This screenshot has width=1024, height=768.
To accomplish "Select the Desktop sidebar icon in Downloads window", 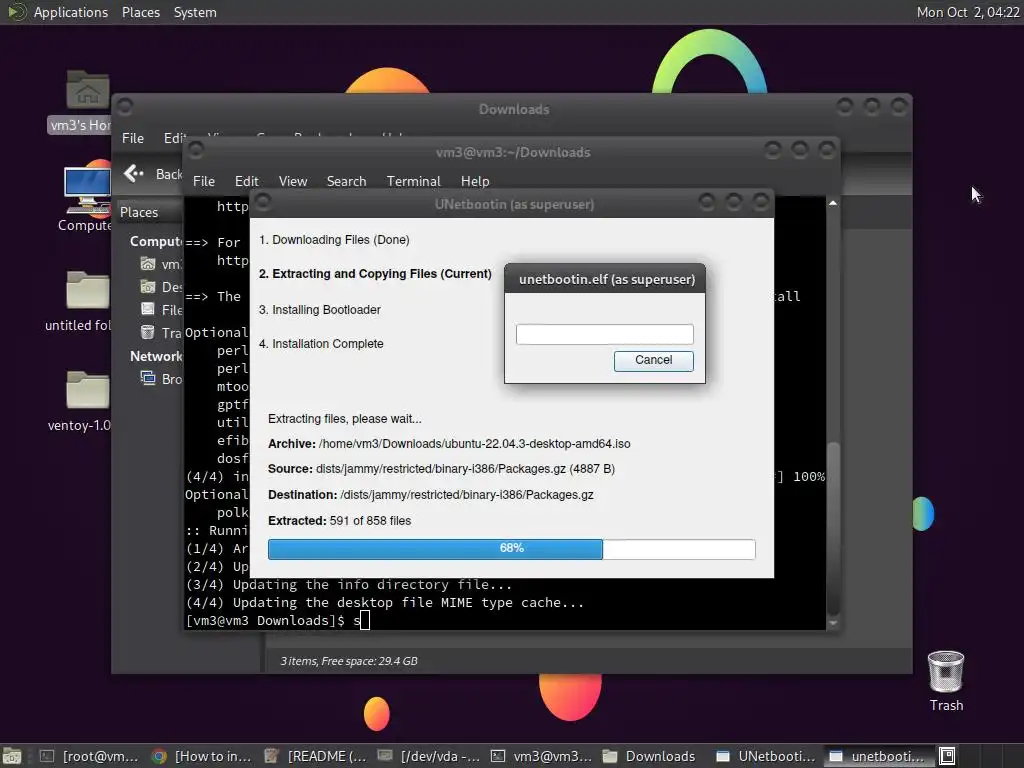I will pyautogui.click(x=148, y=287).
